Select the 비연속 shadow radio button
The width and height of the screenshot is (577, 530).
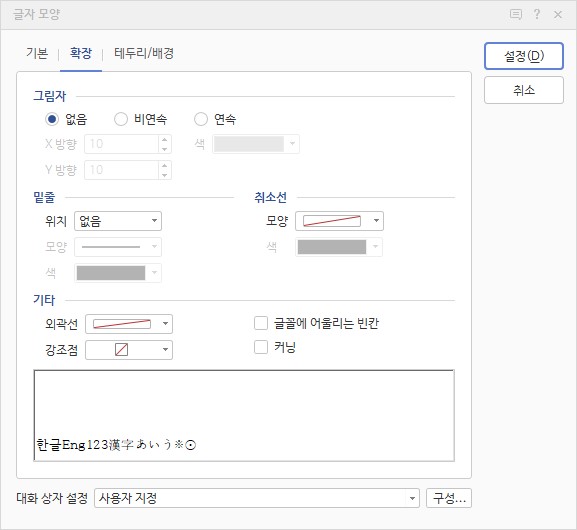click(121, 119)
